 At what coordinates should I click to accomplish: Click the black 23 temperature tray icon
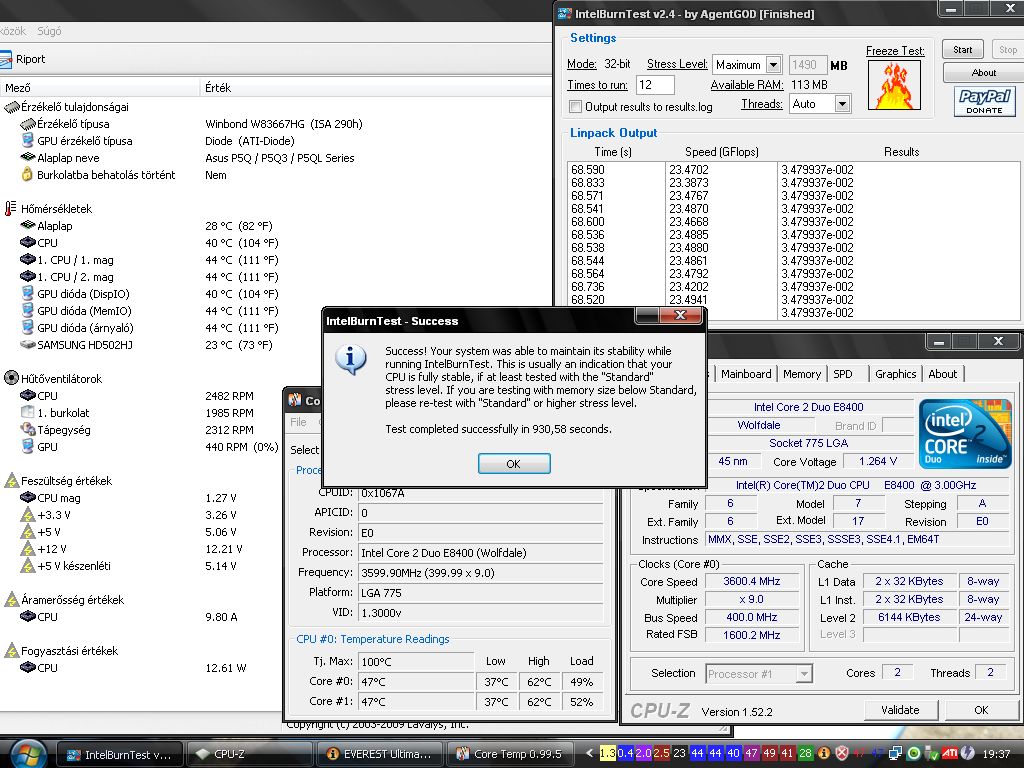(x=679, y=753)
